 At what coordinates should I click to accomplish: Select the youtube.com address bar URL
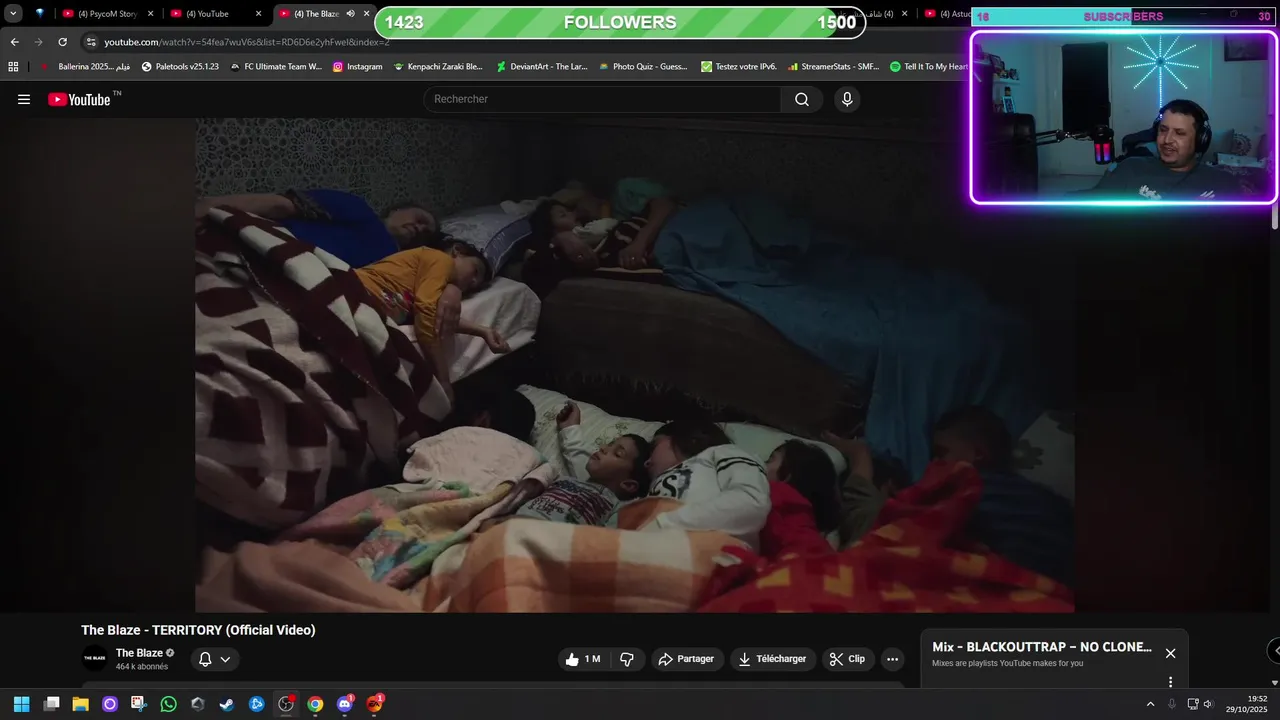(247, 42)
